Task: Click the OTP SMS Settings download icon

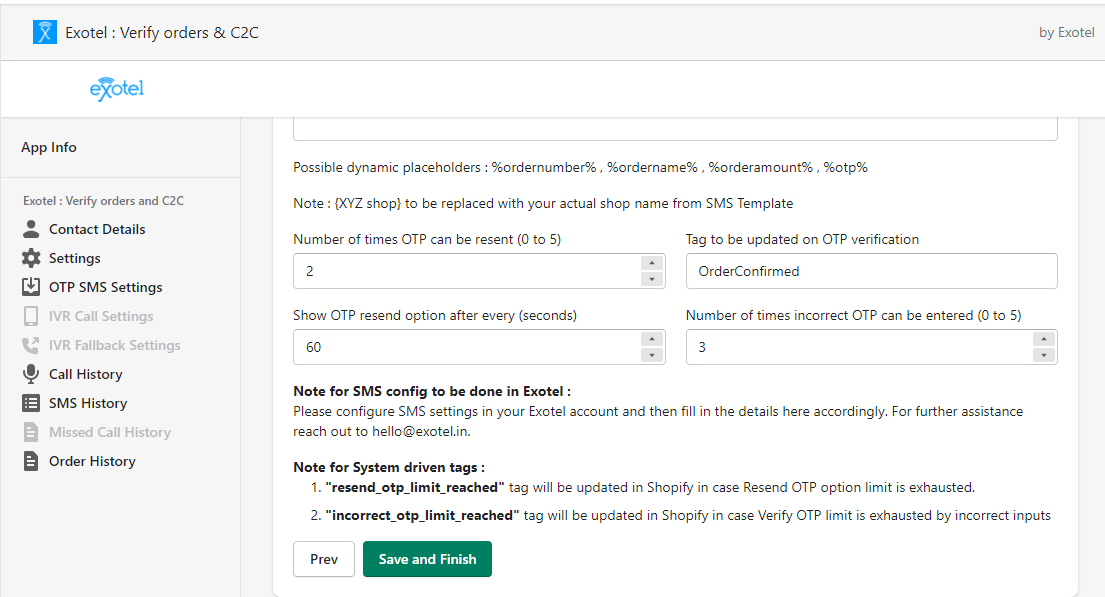Action: 31,287
